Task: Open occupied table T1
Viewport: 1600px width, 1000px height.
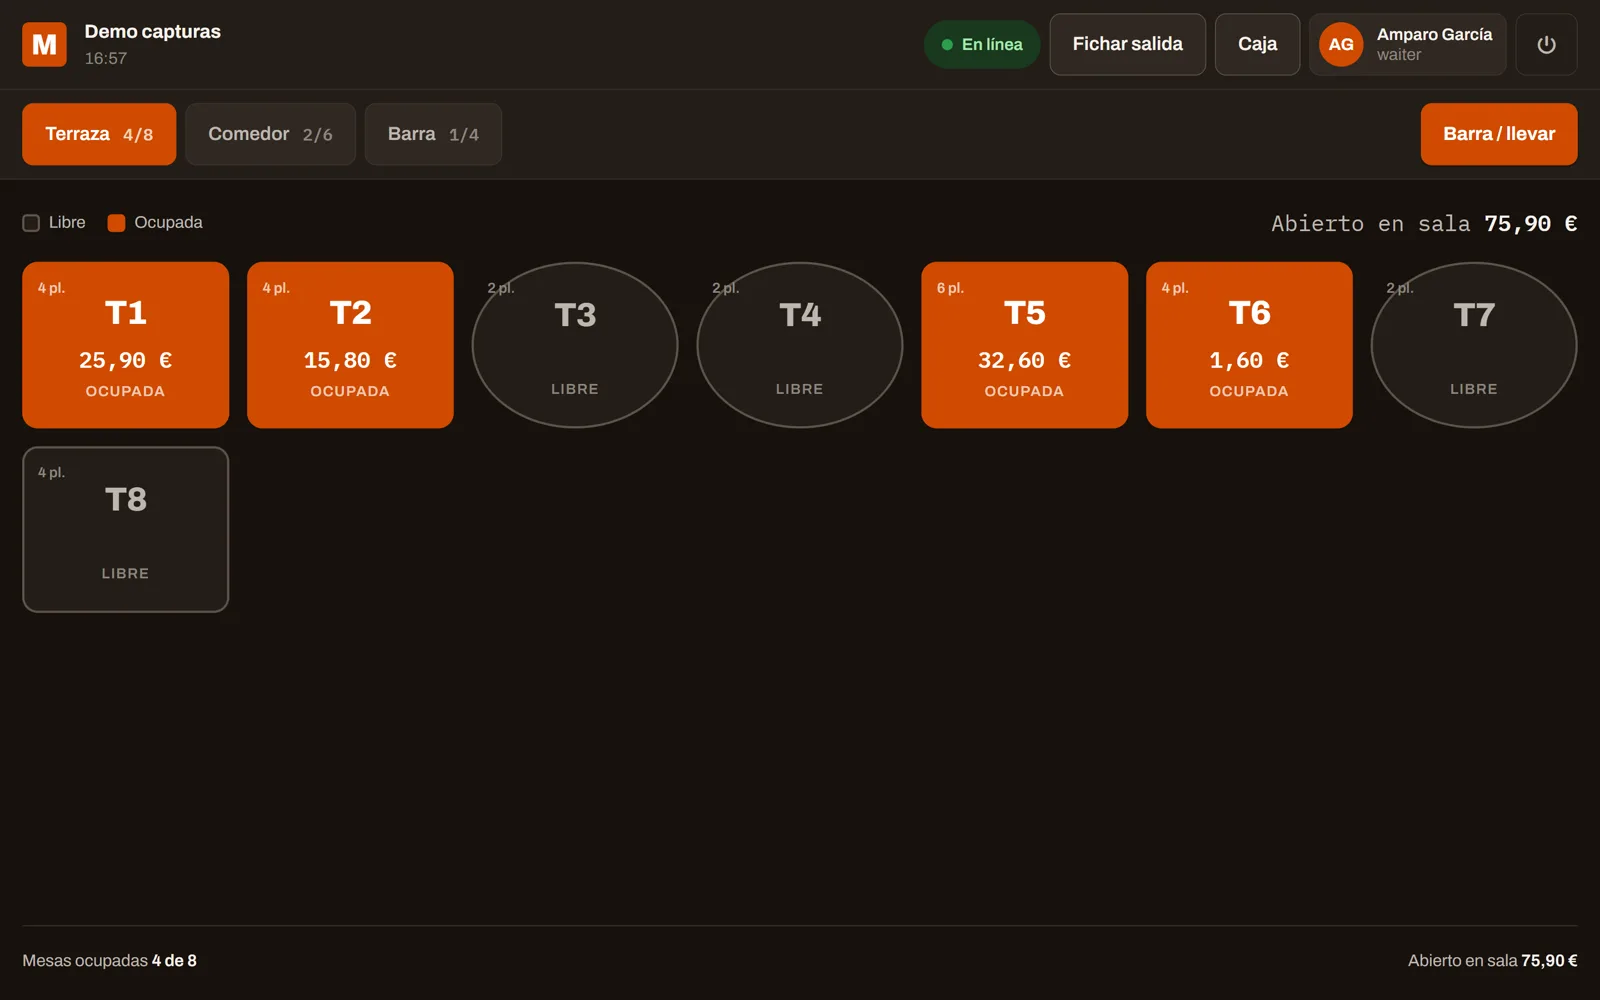Action: point(125,345)
